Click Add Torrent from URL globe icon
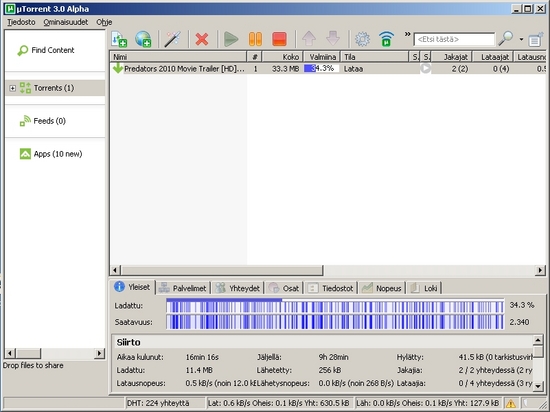The width and height of the screenshot is (550, 412). (143, 39)
